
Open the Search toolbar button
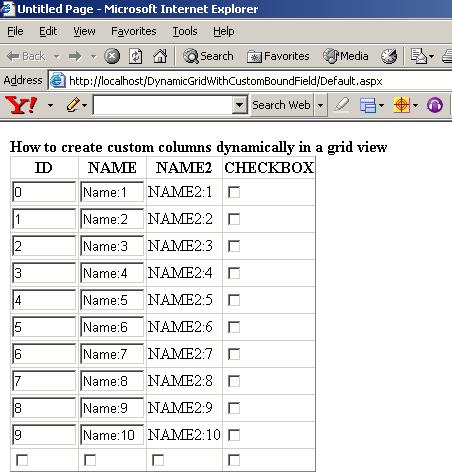coord(208,56)
